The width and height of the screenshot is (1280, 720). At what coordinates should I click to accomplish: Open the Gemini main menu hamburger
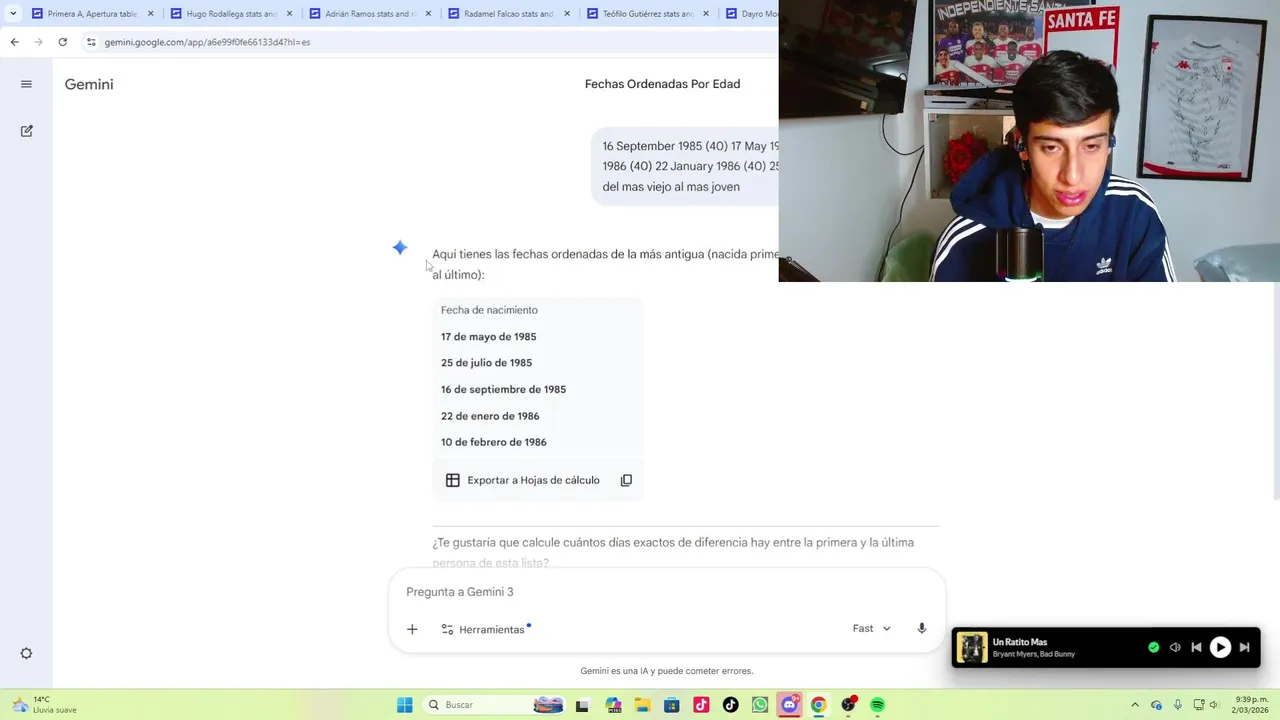pyautogui.click(x=26, y=84)
